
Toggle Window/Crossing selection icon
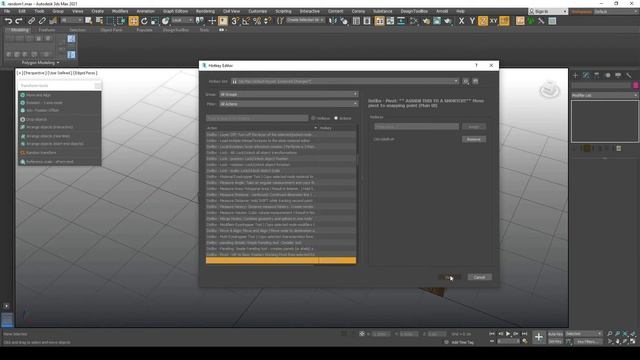pos(121,21)
